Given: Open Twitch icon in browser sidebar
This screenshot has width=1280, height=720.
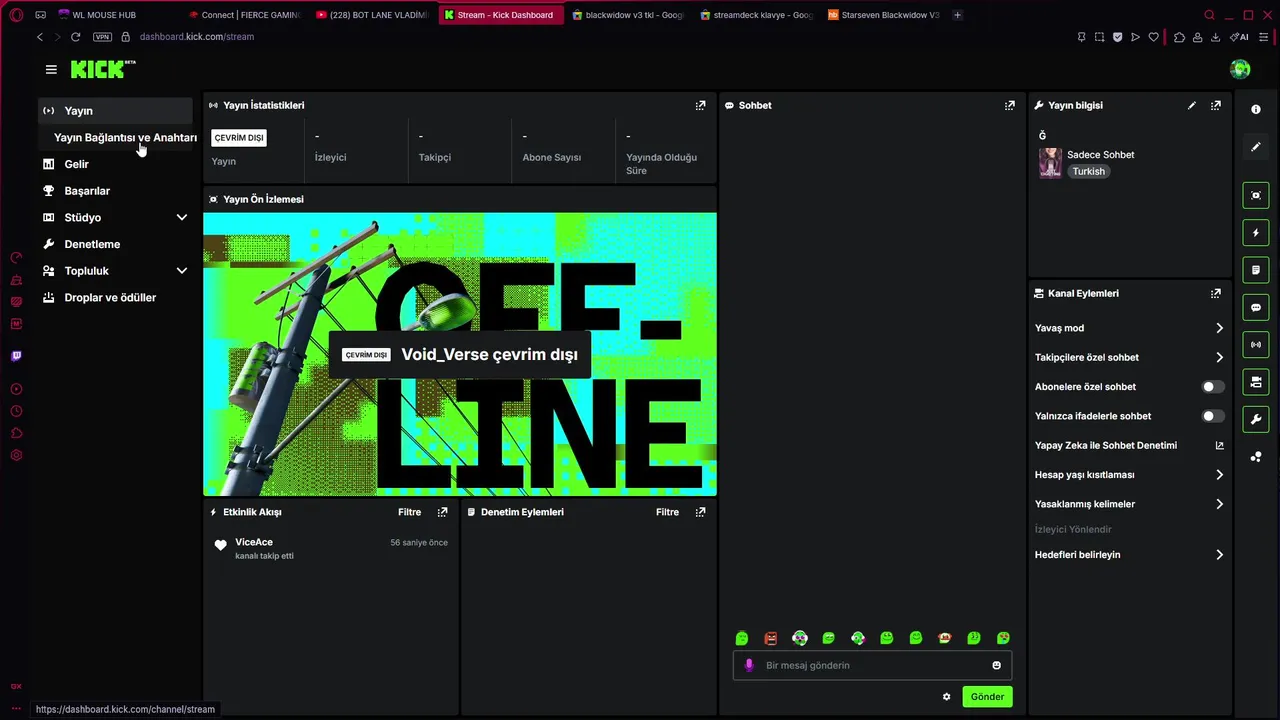Looking at the screenshot, I should click(16, 356).
